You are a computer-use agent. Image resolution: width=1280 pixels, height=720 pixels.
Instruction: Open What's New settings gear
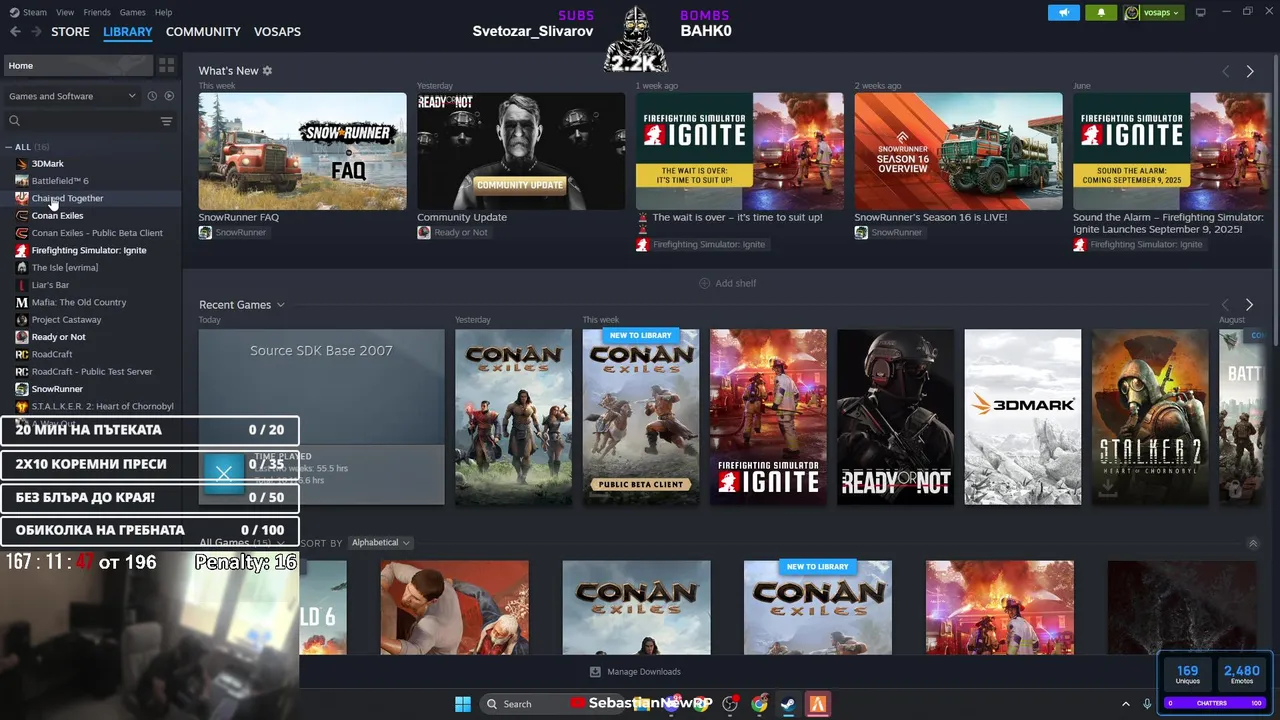267,71
